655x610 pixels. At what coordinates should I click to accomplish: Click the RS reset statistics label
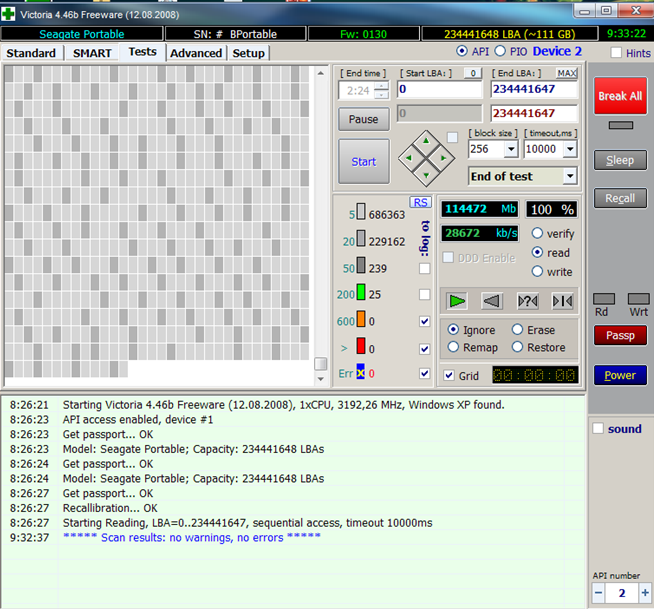(420, 203)
